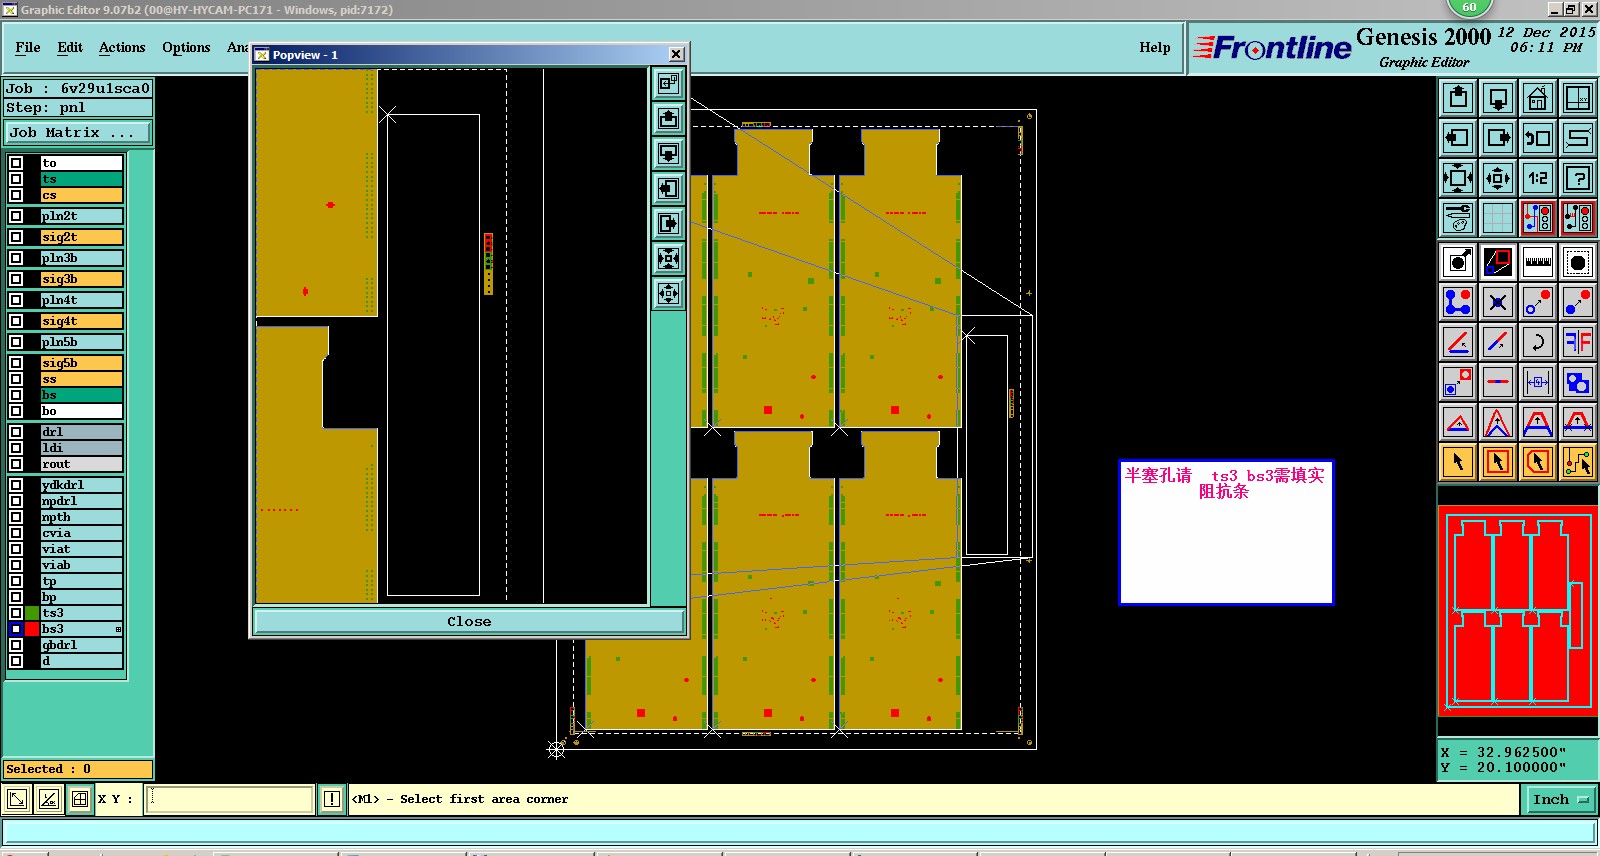
Task: Click the X Y coordinate input field
Action: click(x=230, y=799)
